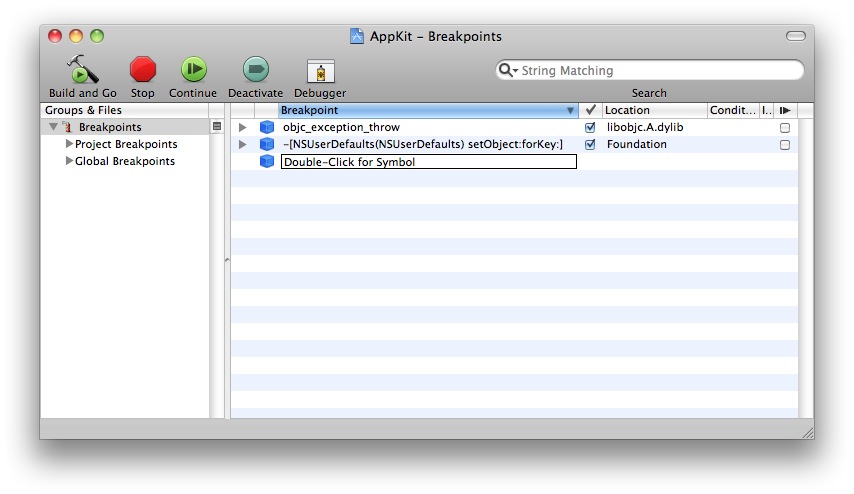854x494 pixels.
Task: Click the Condit... column header
Action: click(x=733, y=110)
